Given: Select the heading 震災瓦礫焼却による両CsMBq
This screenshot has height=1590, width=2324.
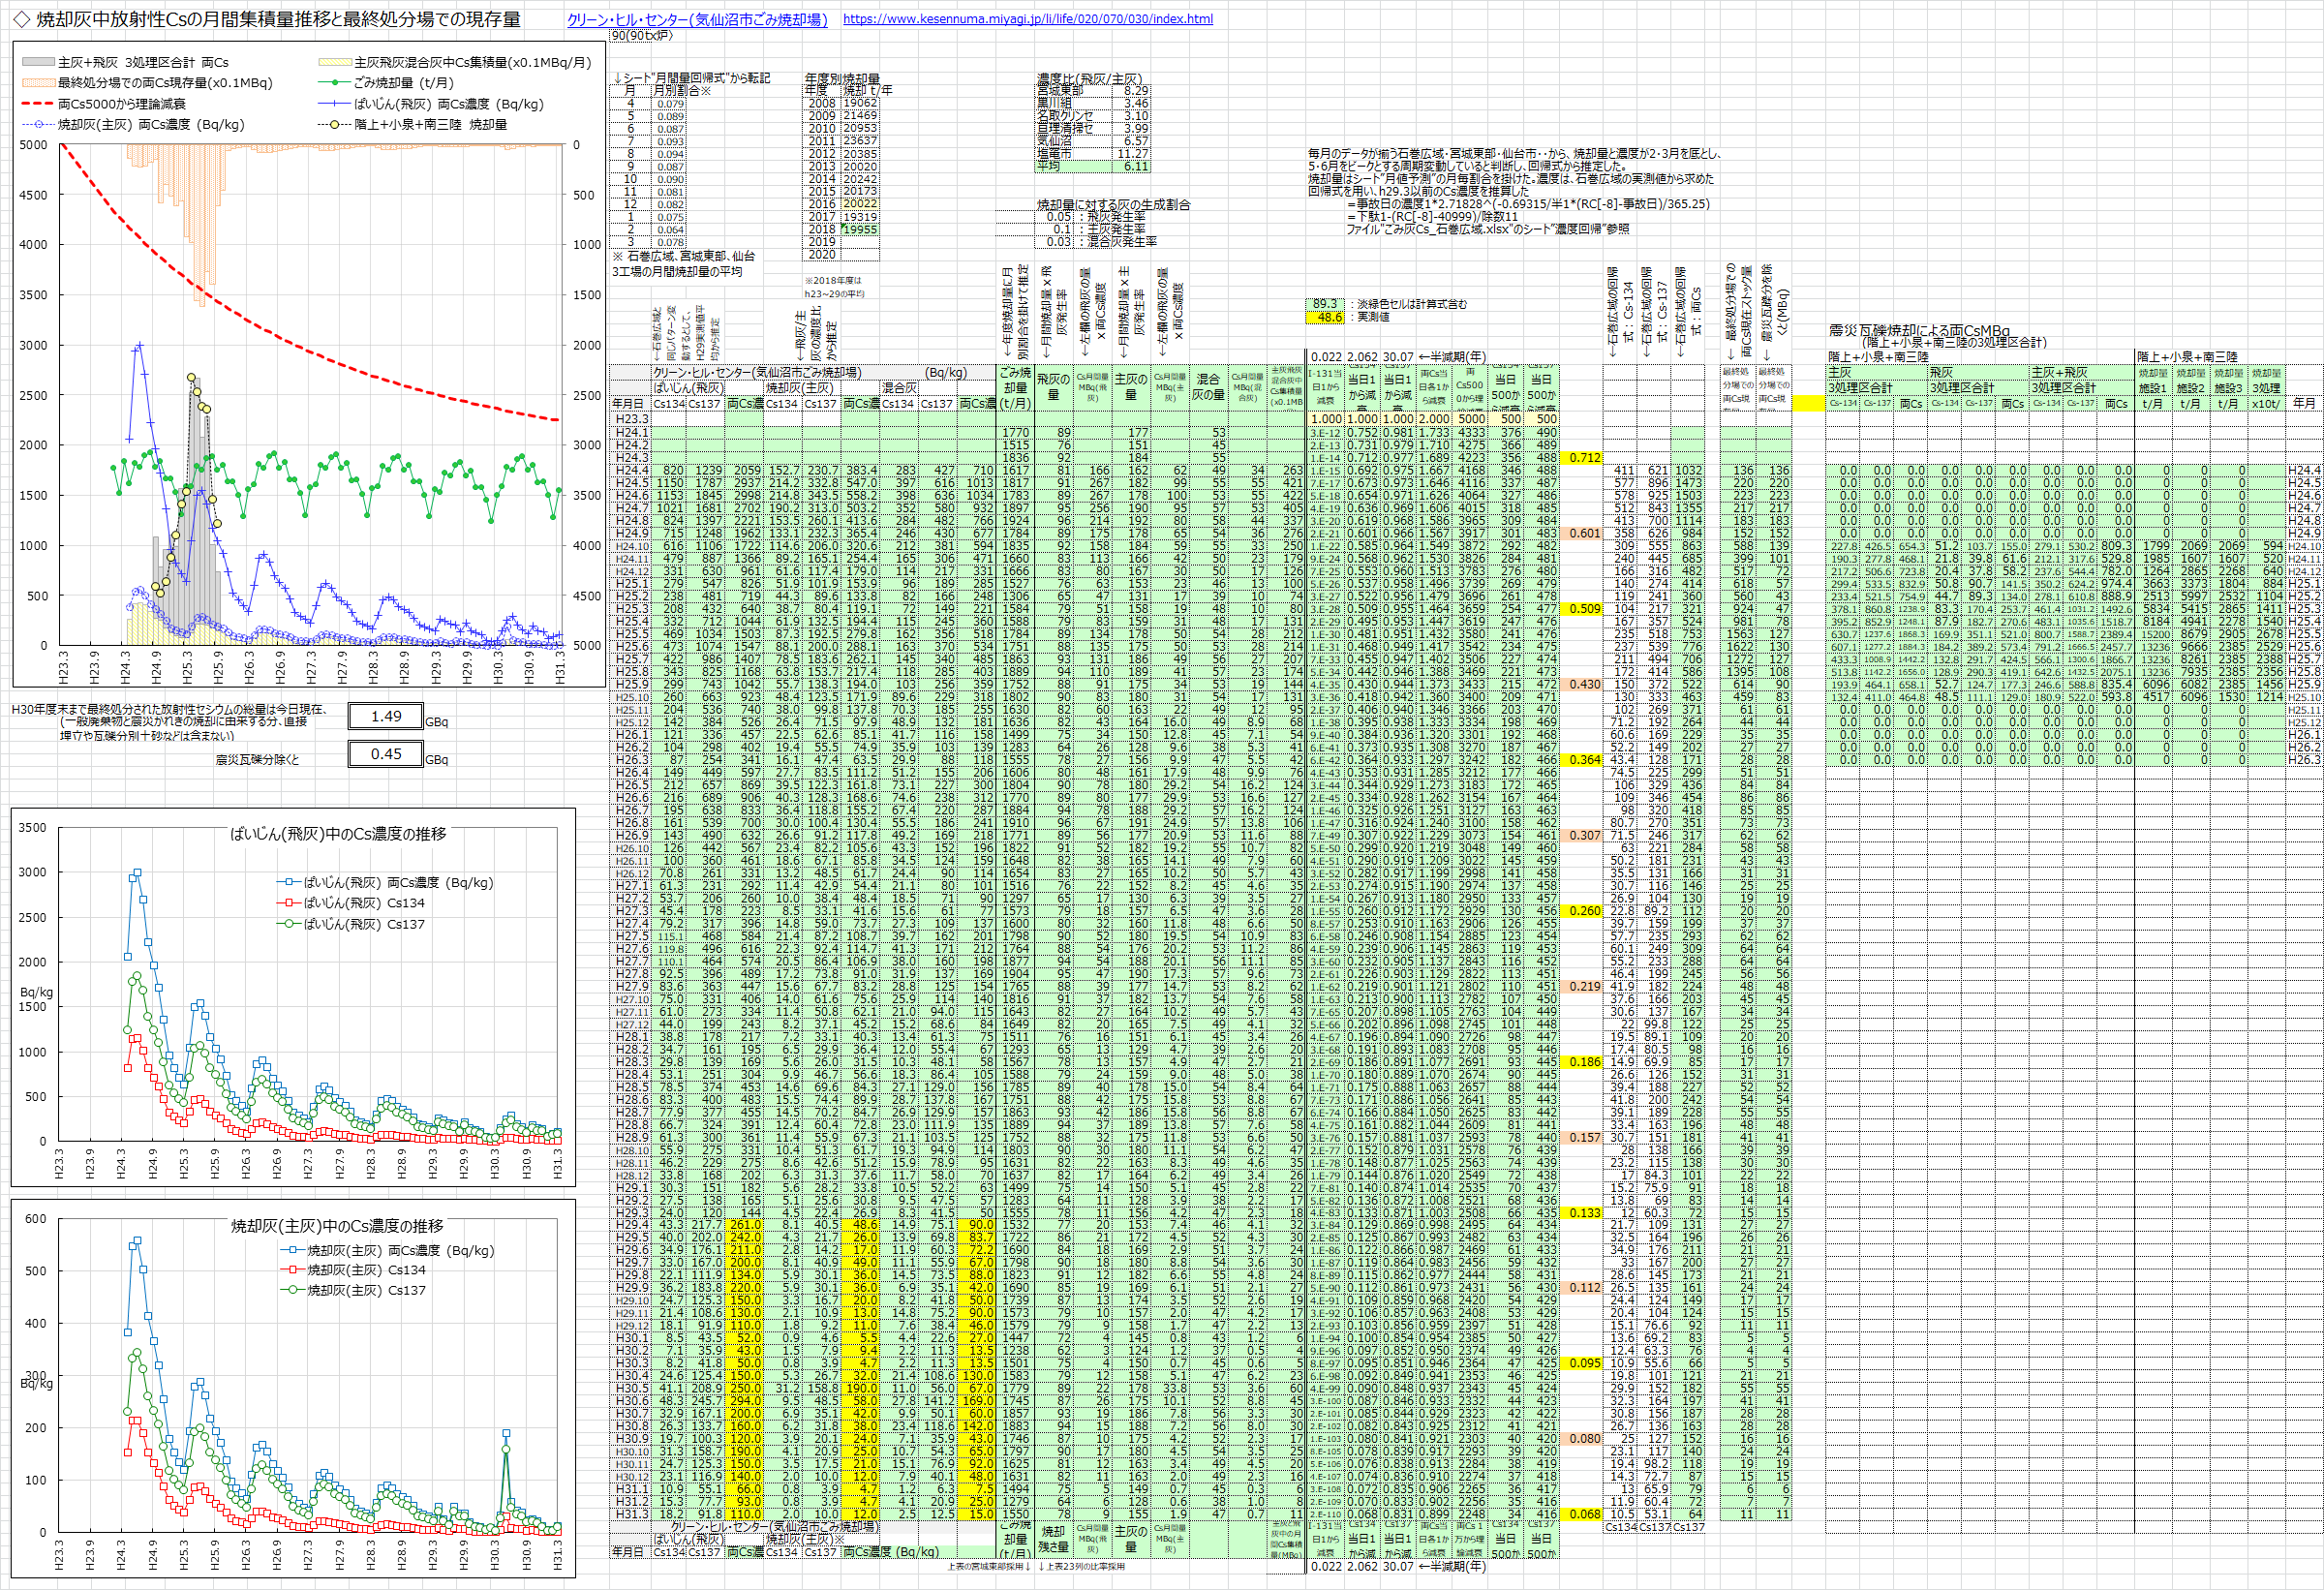Looking at the screenshot, I should [x=1919, y=330].
